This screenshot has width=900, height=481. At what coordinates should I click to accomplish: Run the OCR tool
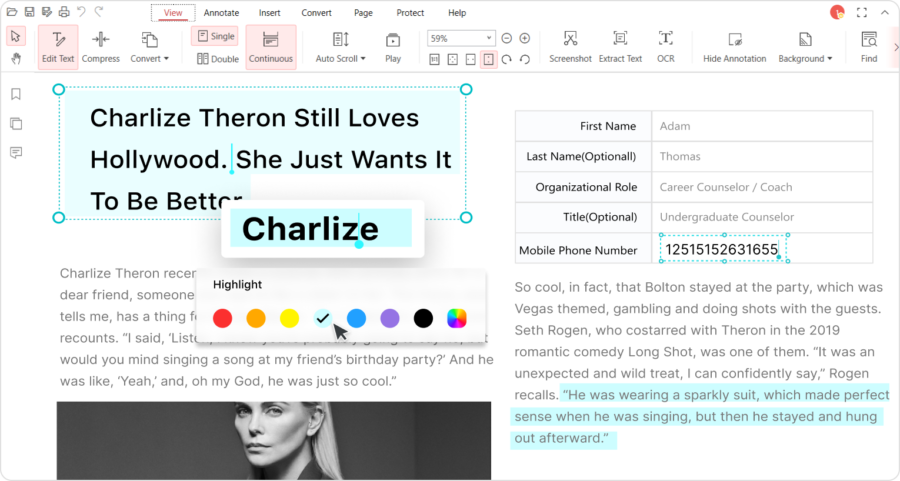666,48
